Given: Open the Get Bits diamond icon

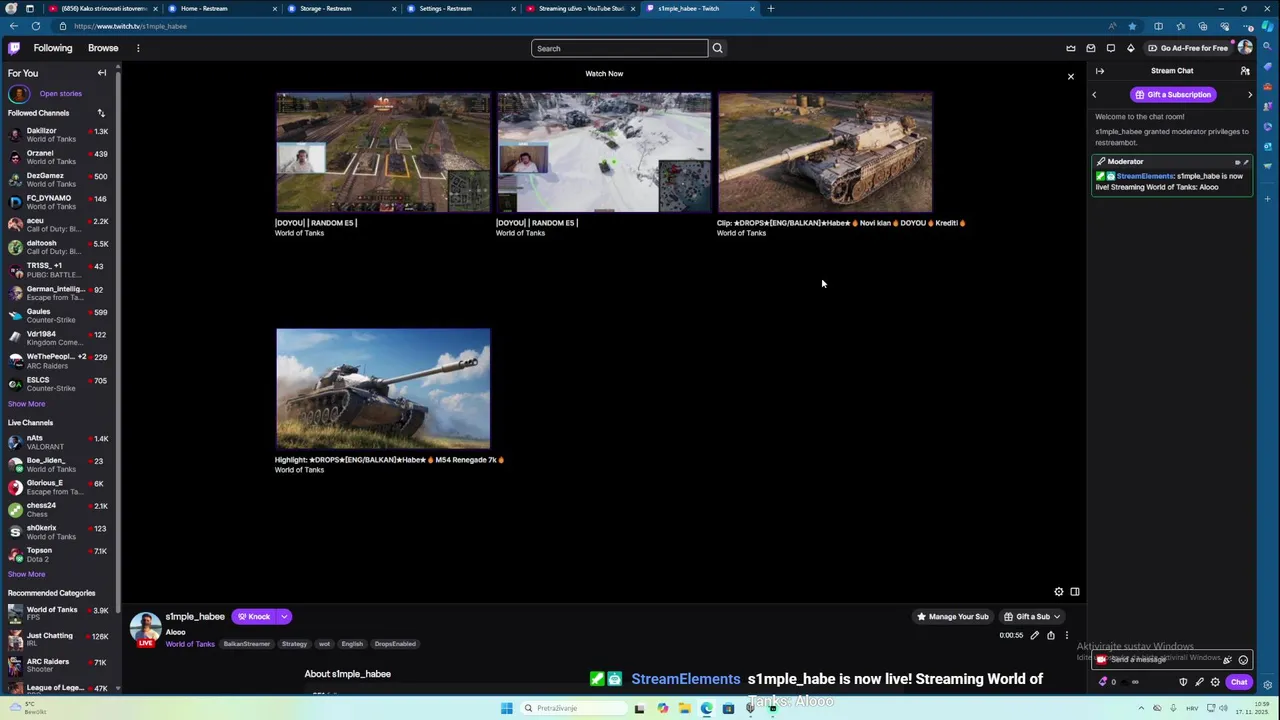Looking at the screenshot, I should click(1131, 48).
